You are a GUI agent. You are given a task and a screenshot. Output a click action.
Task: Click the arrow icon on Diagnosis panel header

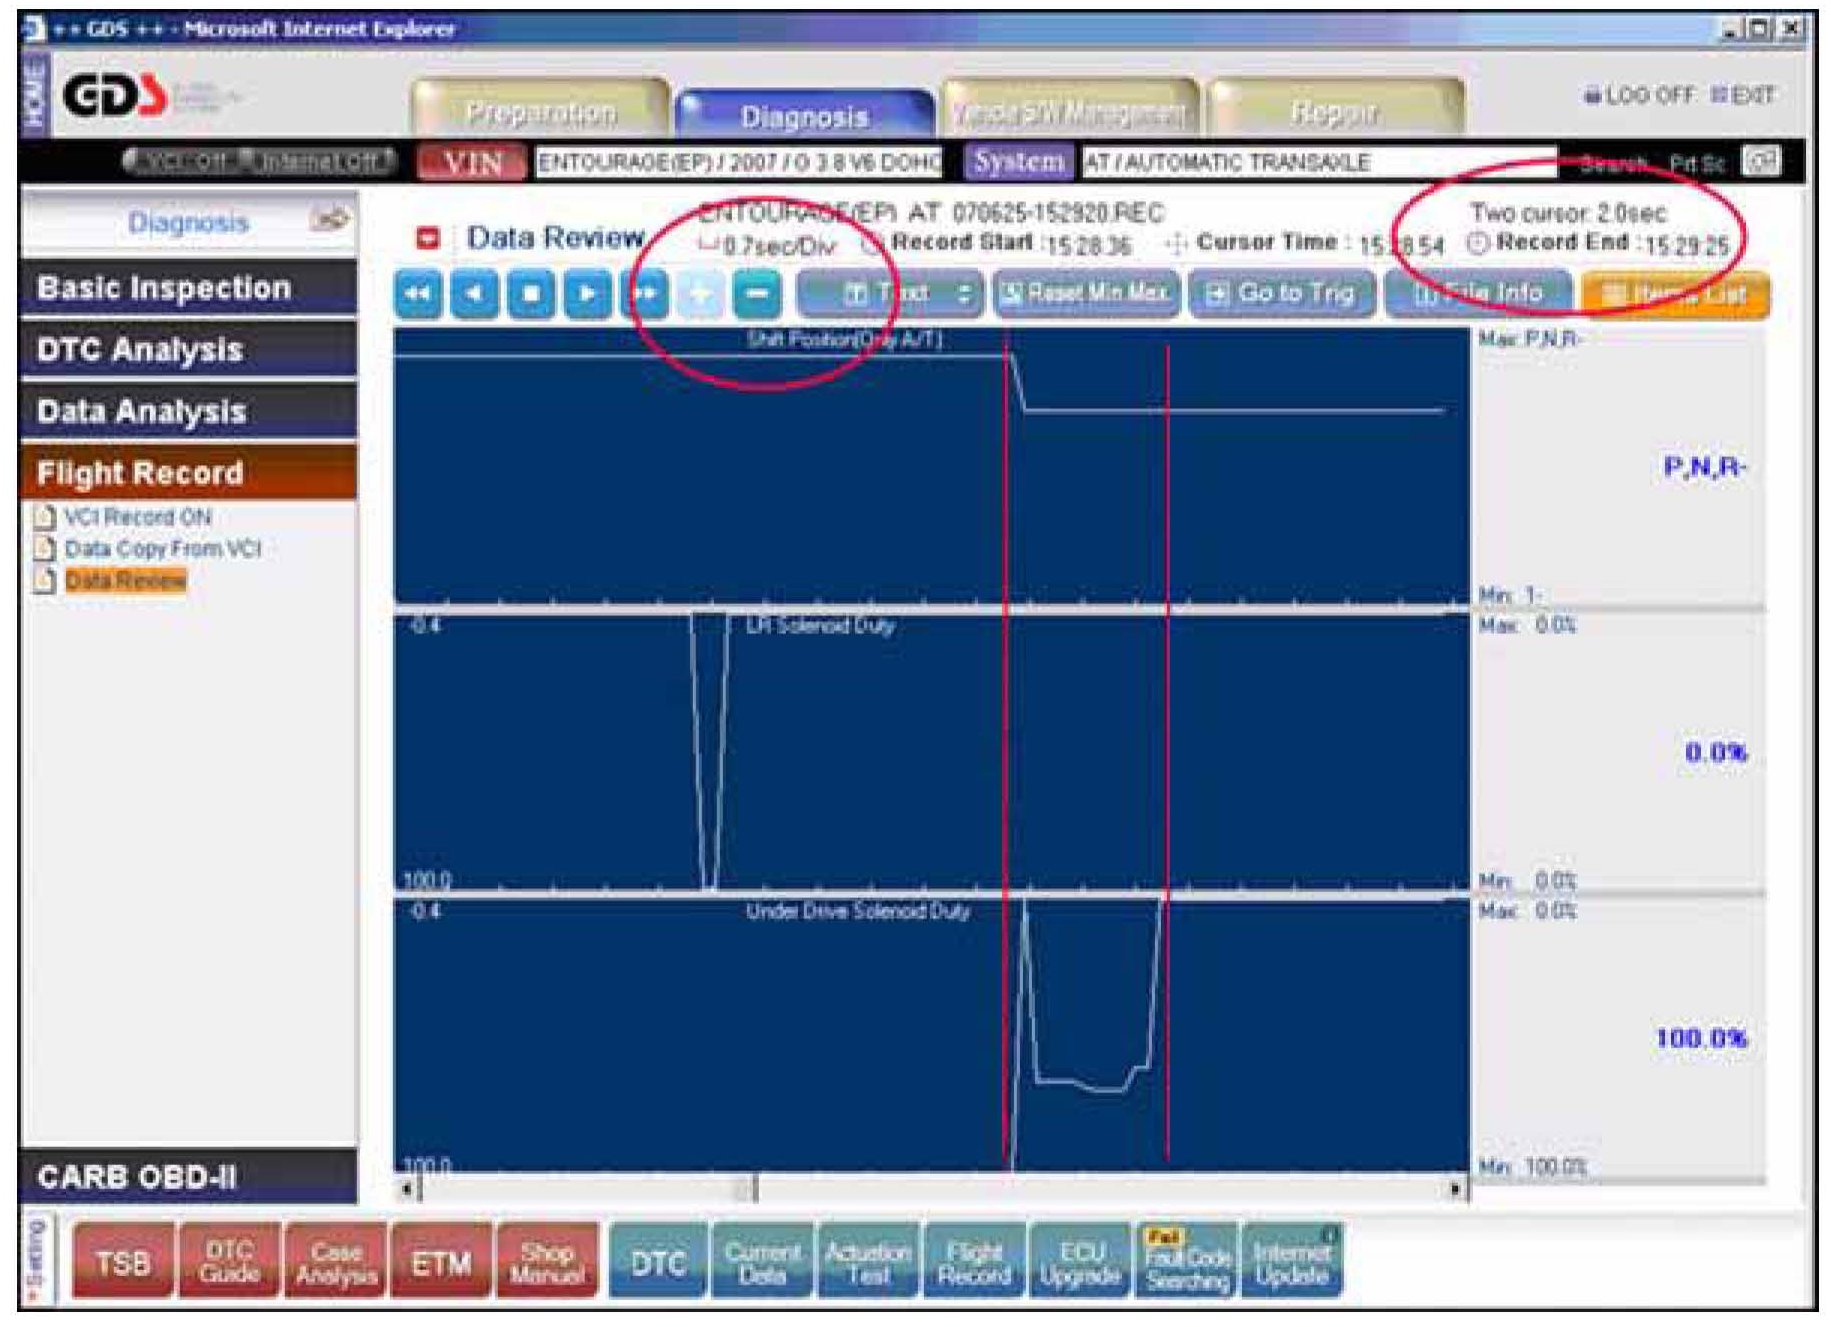[329, 219]
